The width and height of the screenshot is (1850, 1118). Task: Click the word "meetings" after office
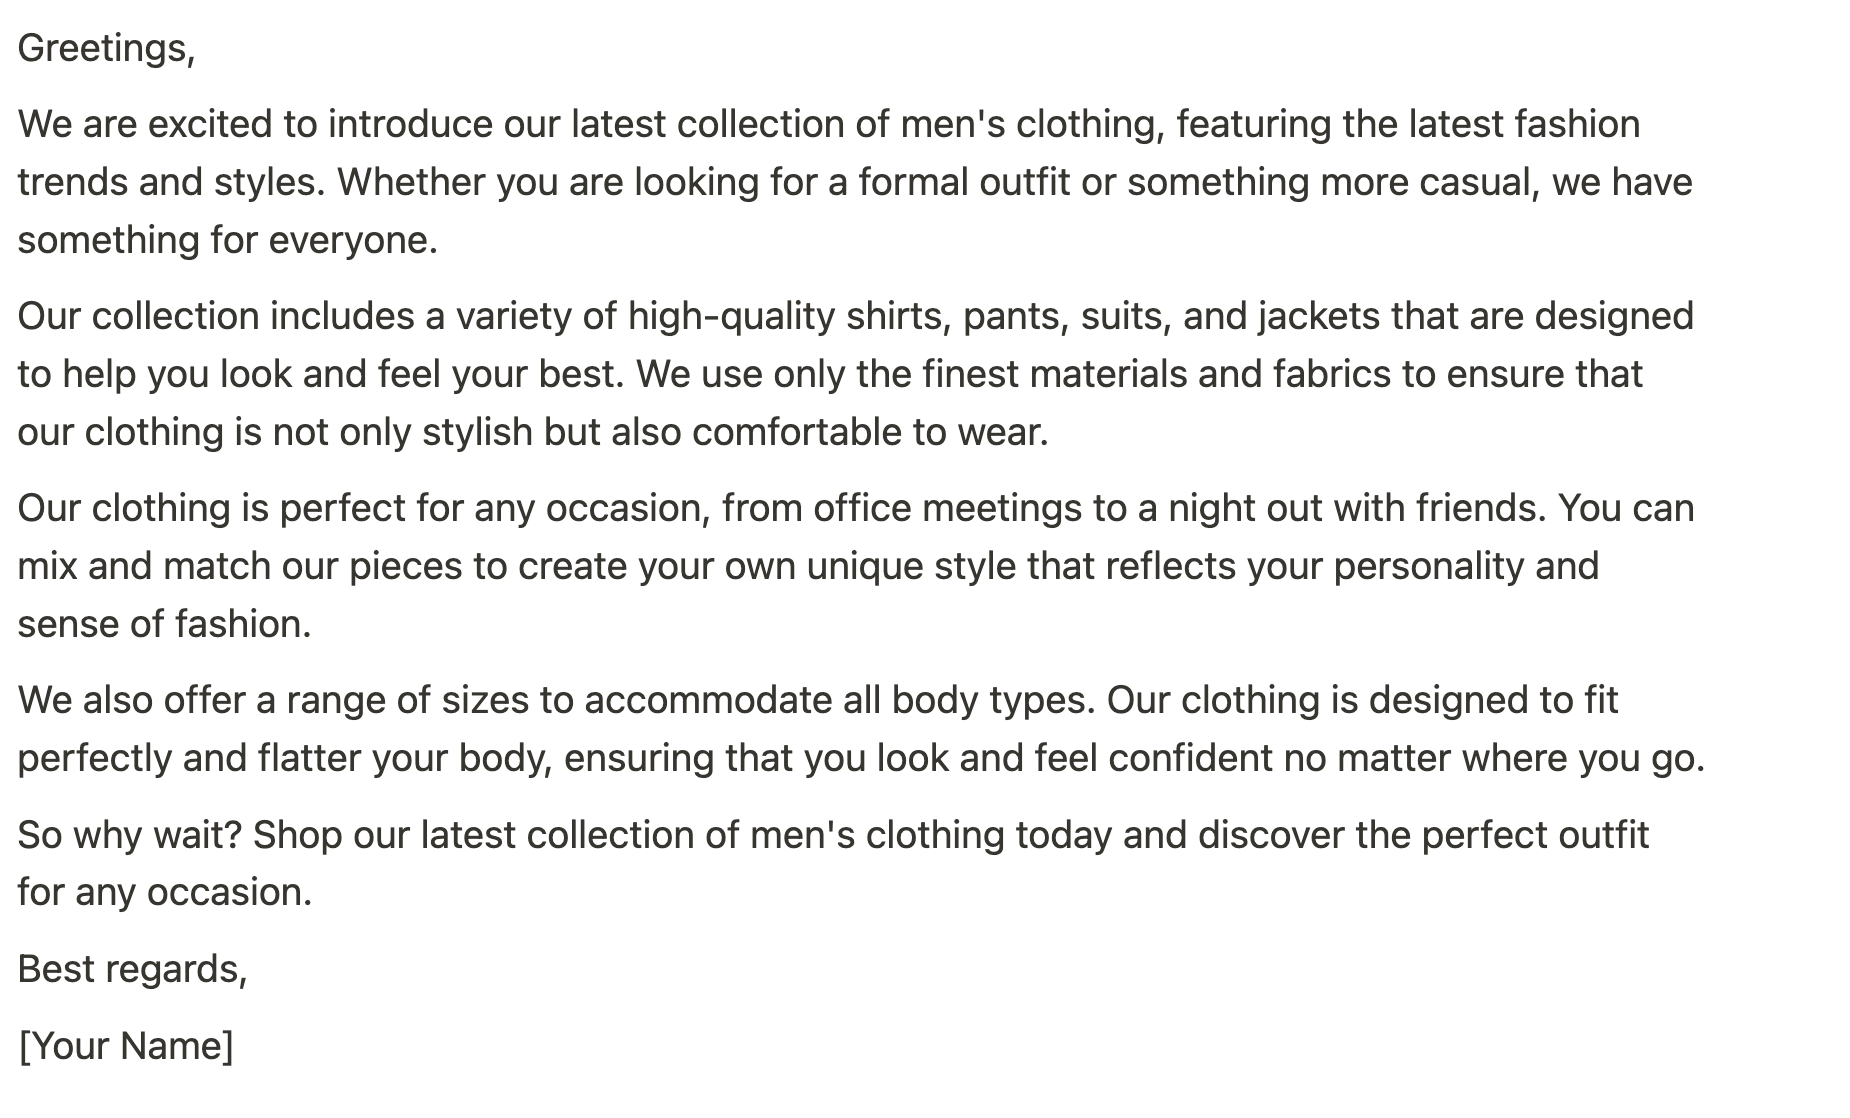pyautogui.click(x=1002, y=508)
